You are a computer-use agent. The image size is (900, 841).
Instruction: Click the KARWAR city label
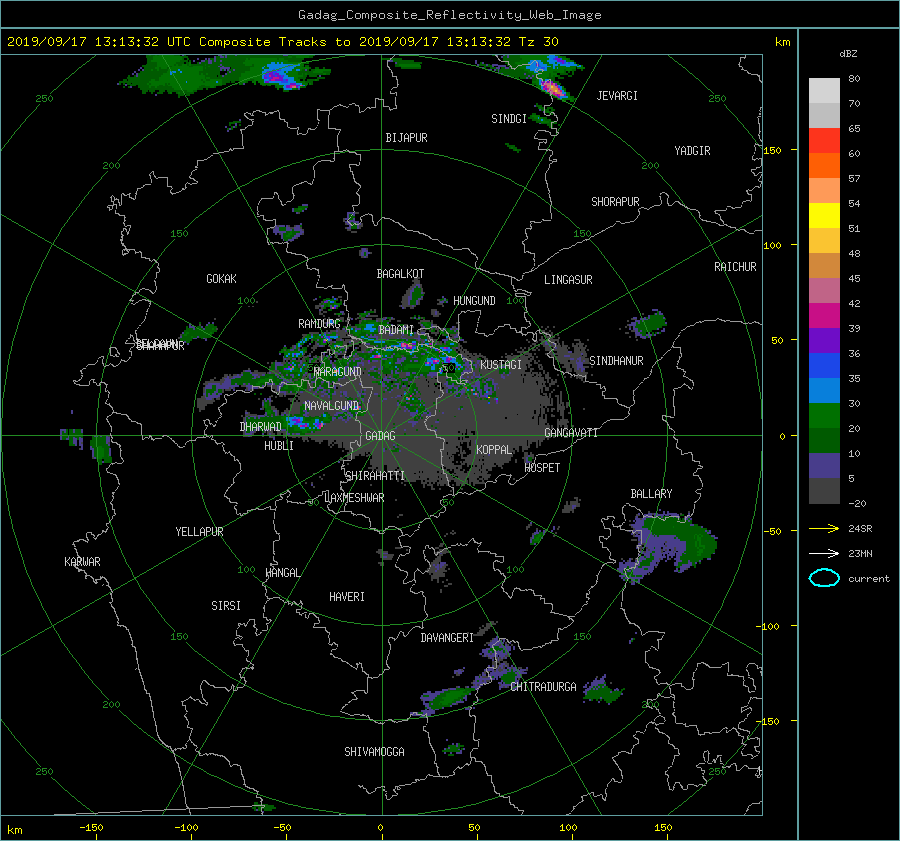pyautogui.click(x=82, y=562)
